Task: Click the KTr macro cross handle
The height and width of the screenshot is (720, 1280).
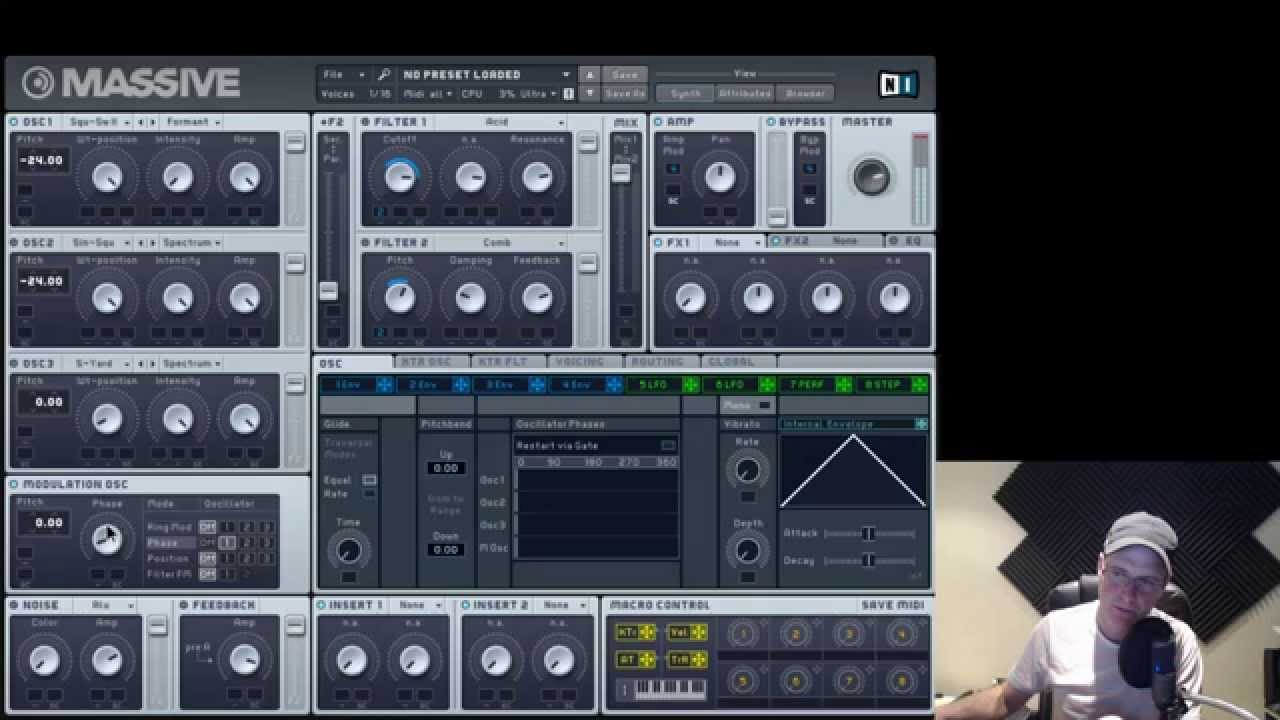Action: tap(648, 632)
